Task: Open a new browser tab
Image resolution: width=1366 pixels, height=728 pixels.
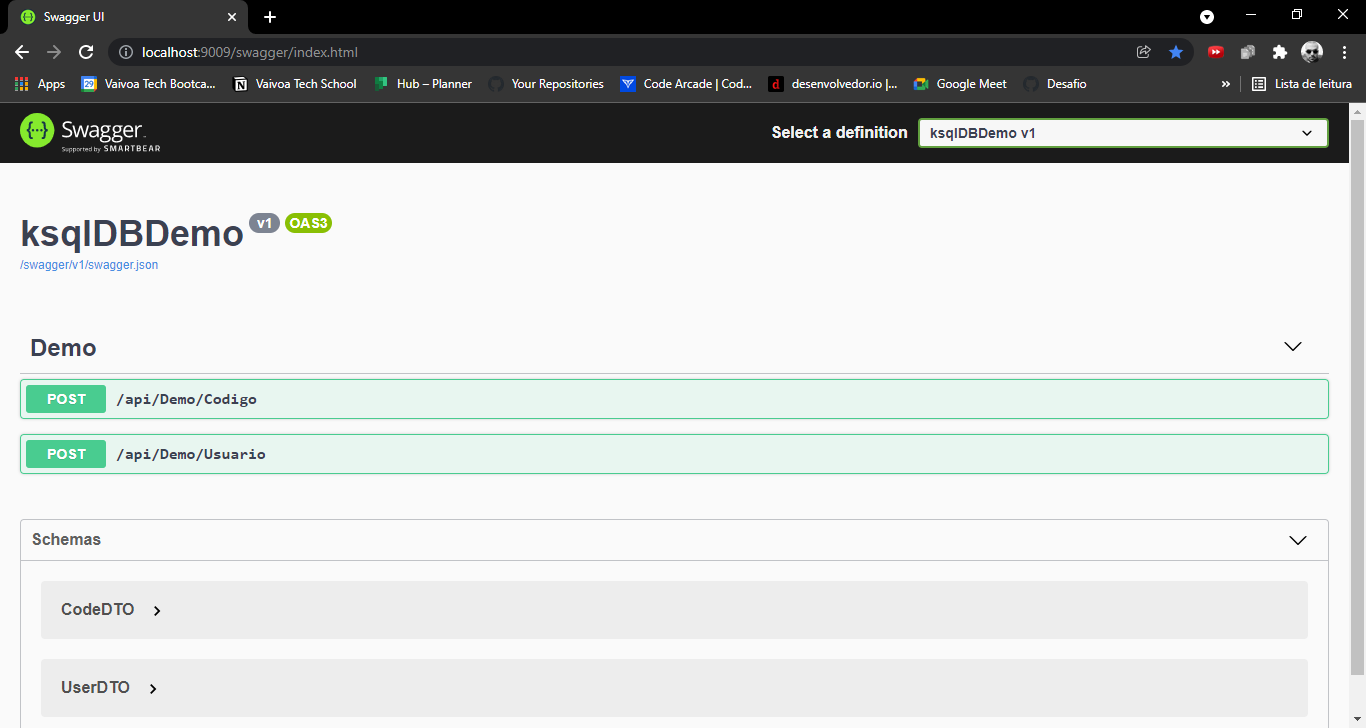Action: 270,17
